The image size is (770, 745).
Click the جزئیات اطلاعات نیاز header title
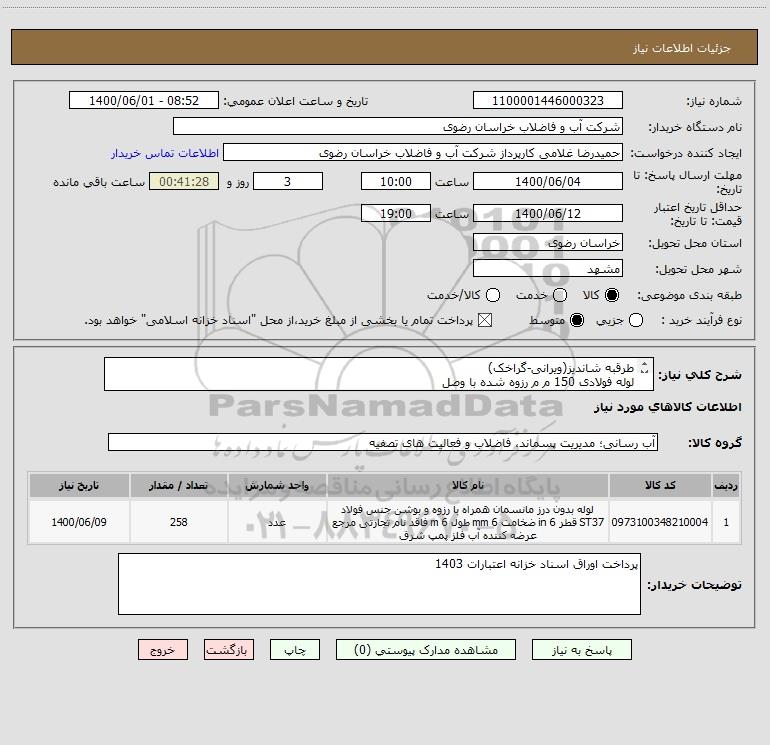coord(682,48)
